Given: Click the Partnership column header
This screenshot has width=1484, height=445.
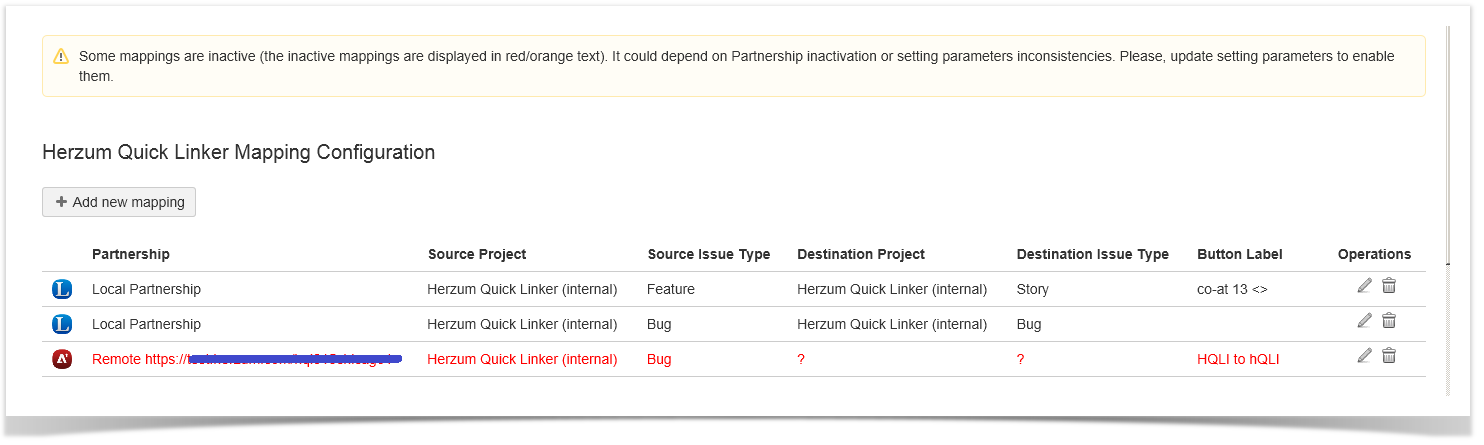Looking at the screenshot, I should coord(131,254).
